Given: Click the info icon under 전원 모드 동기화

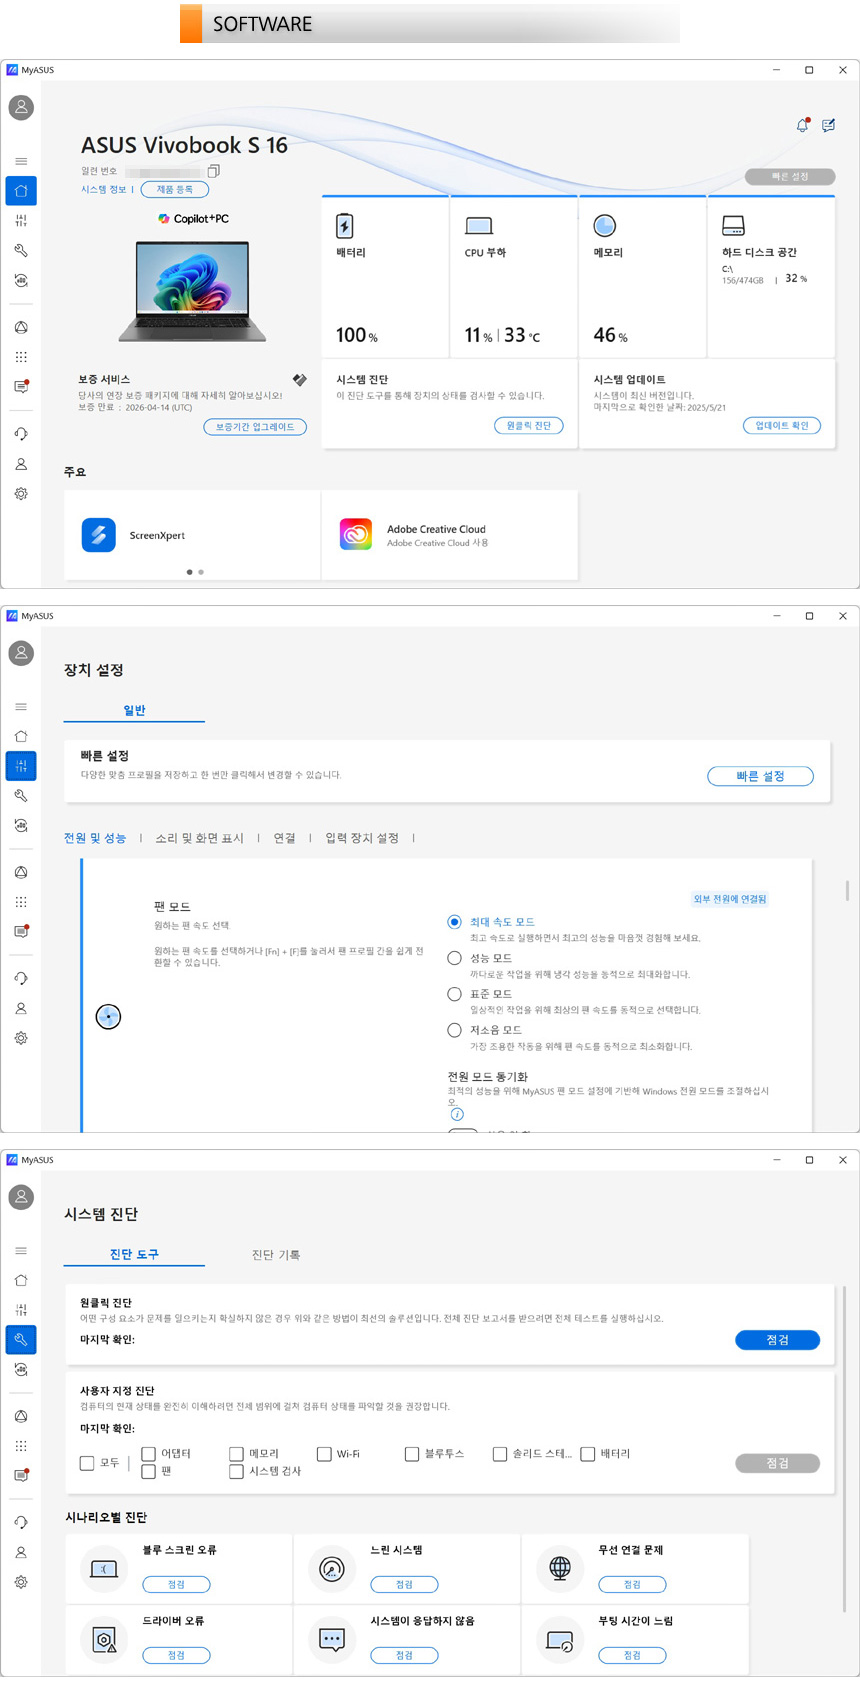Looking at the screenshot, I should [x=457, y=1114].
